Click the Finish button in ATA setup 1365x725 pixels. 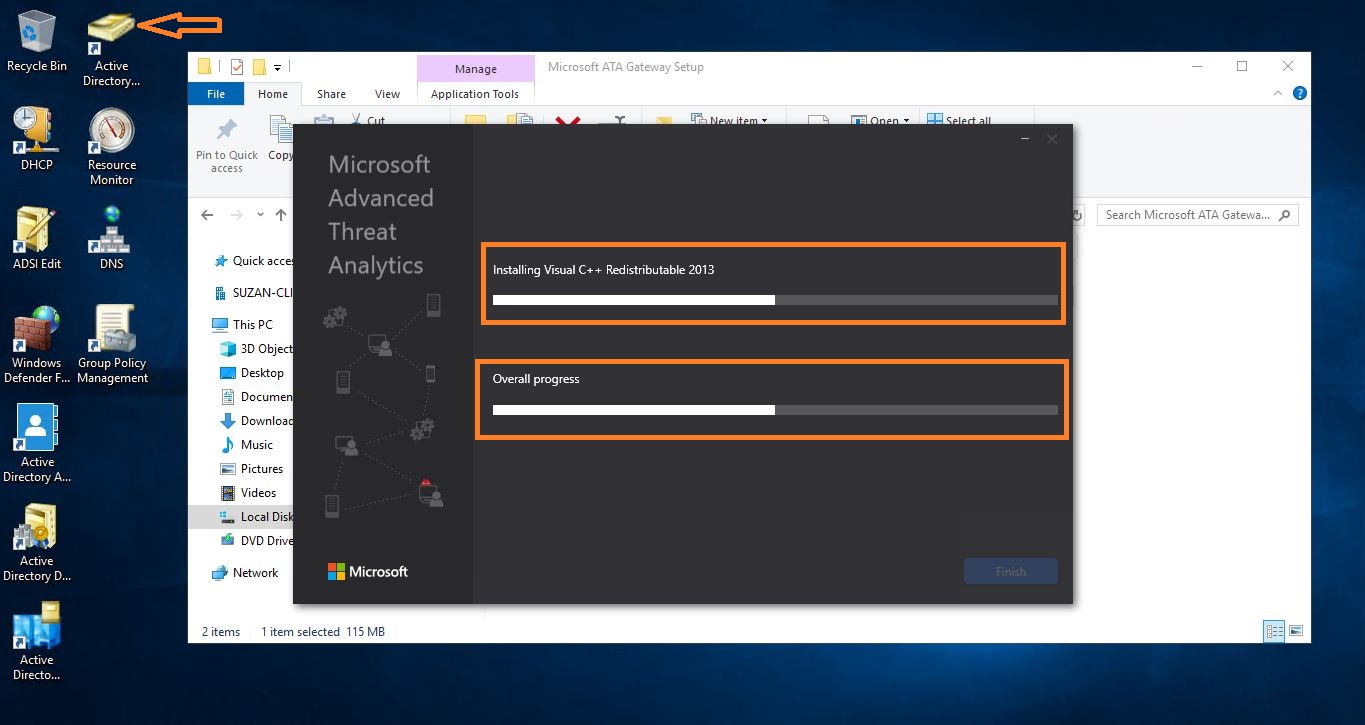click(1011, 572)
